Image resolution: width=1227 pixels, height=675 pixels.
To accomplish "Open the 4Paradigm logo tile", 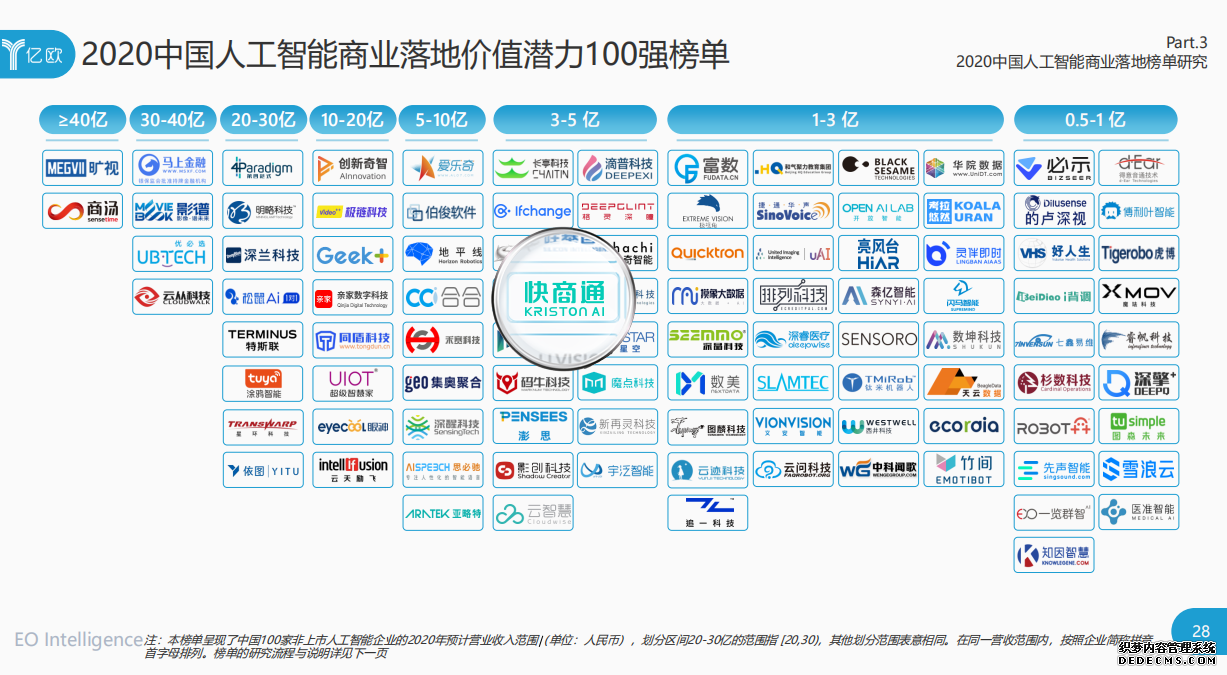I will click(263, 168).
